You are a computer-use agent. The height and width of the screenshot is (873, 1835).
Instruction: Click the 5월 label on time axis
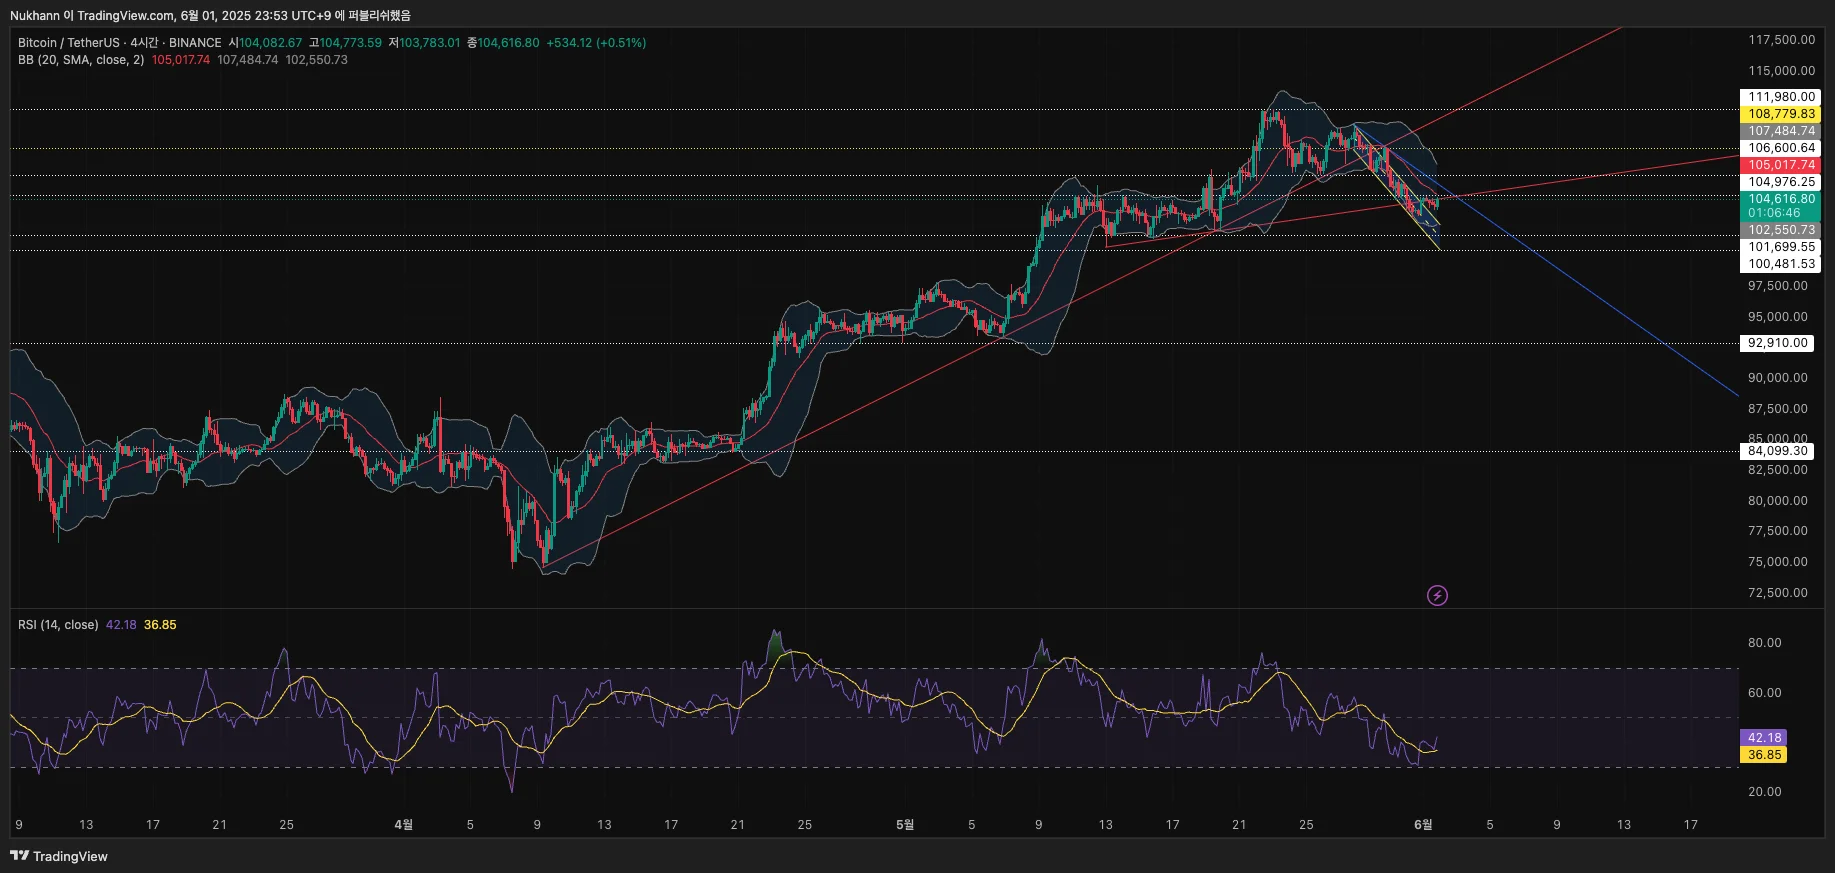click(x=904, y=825)
